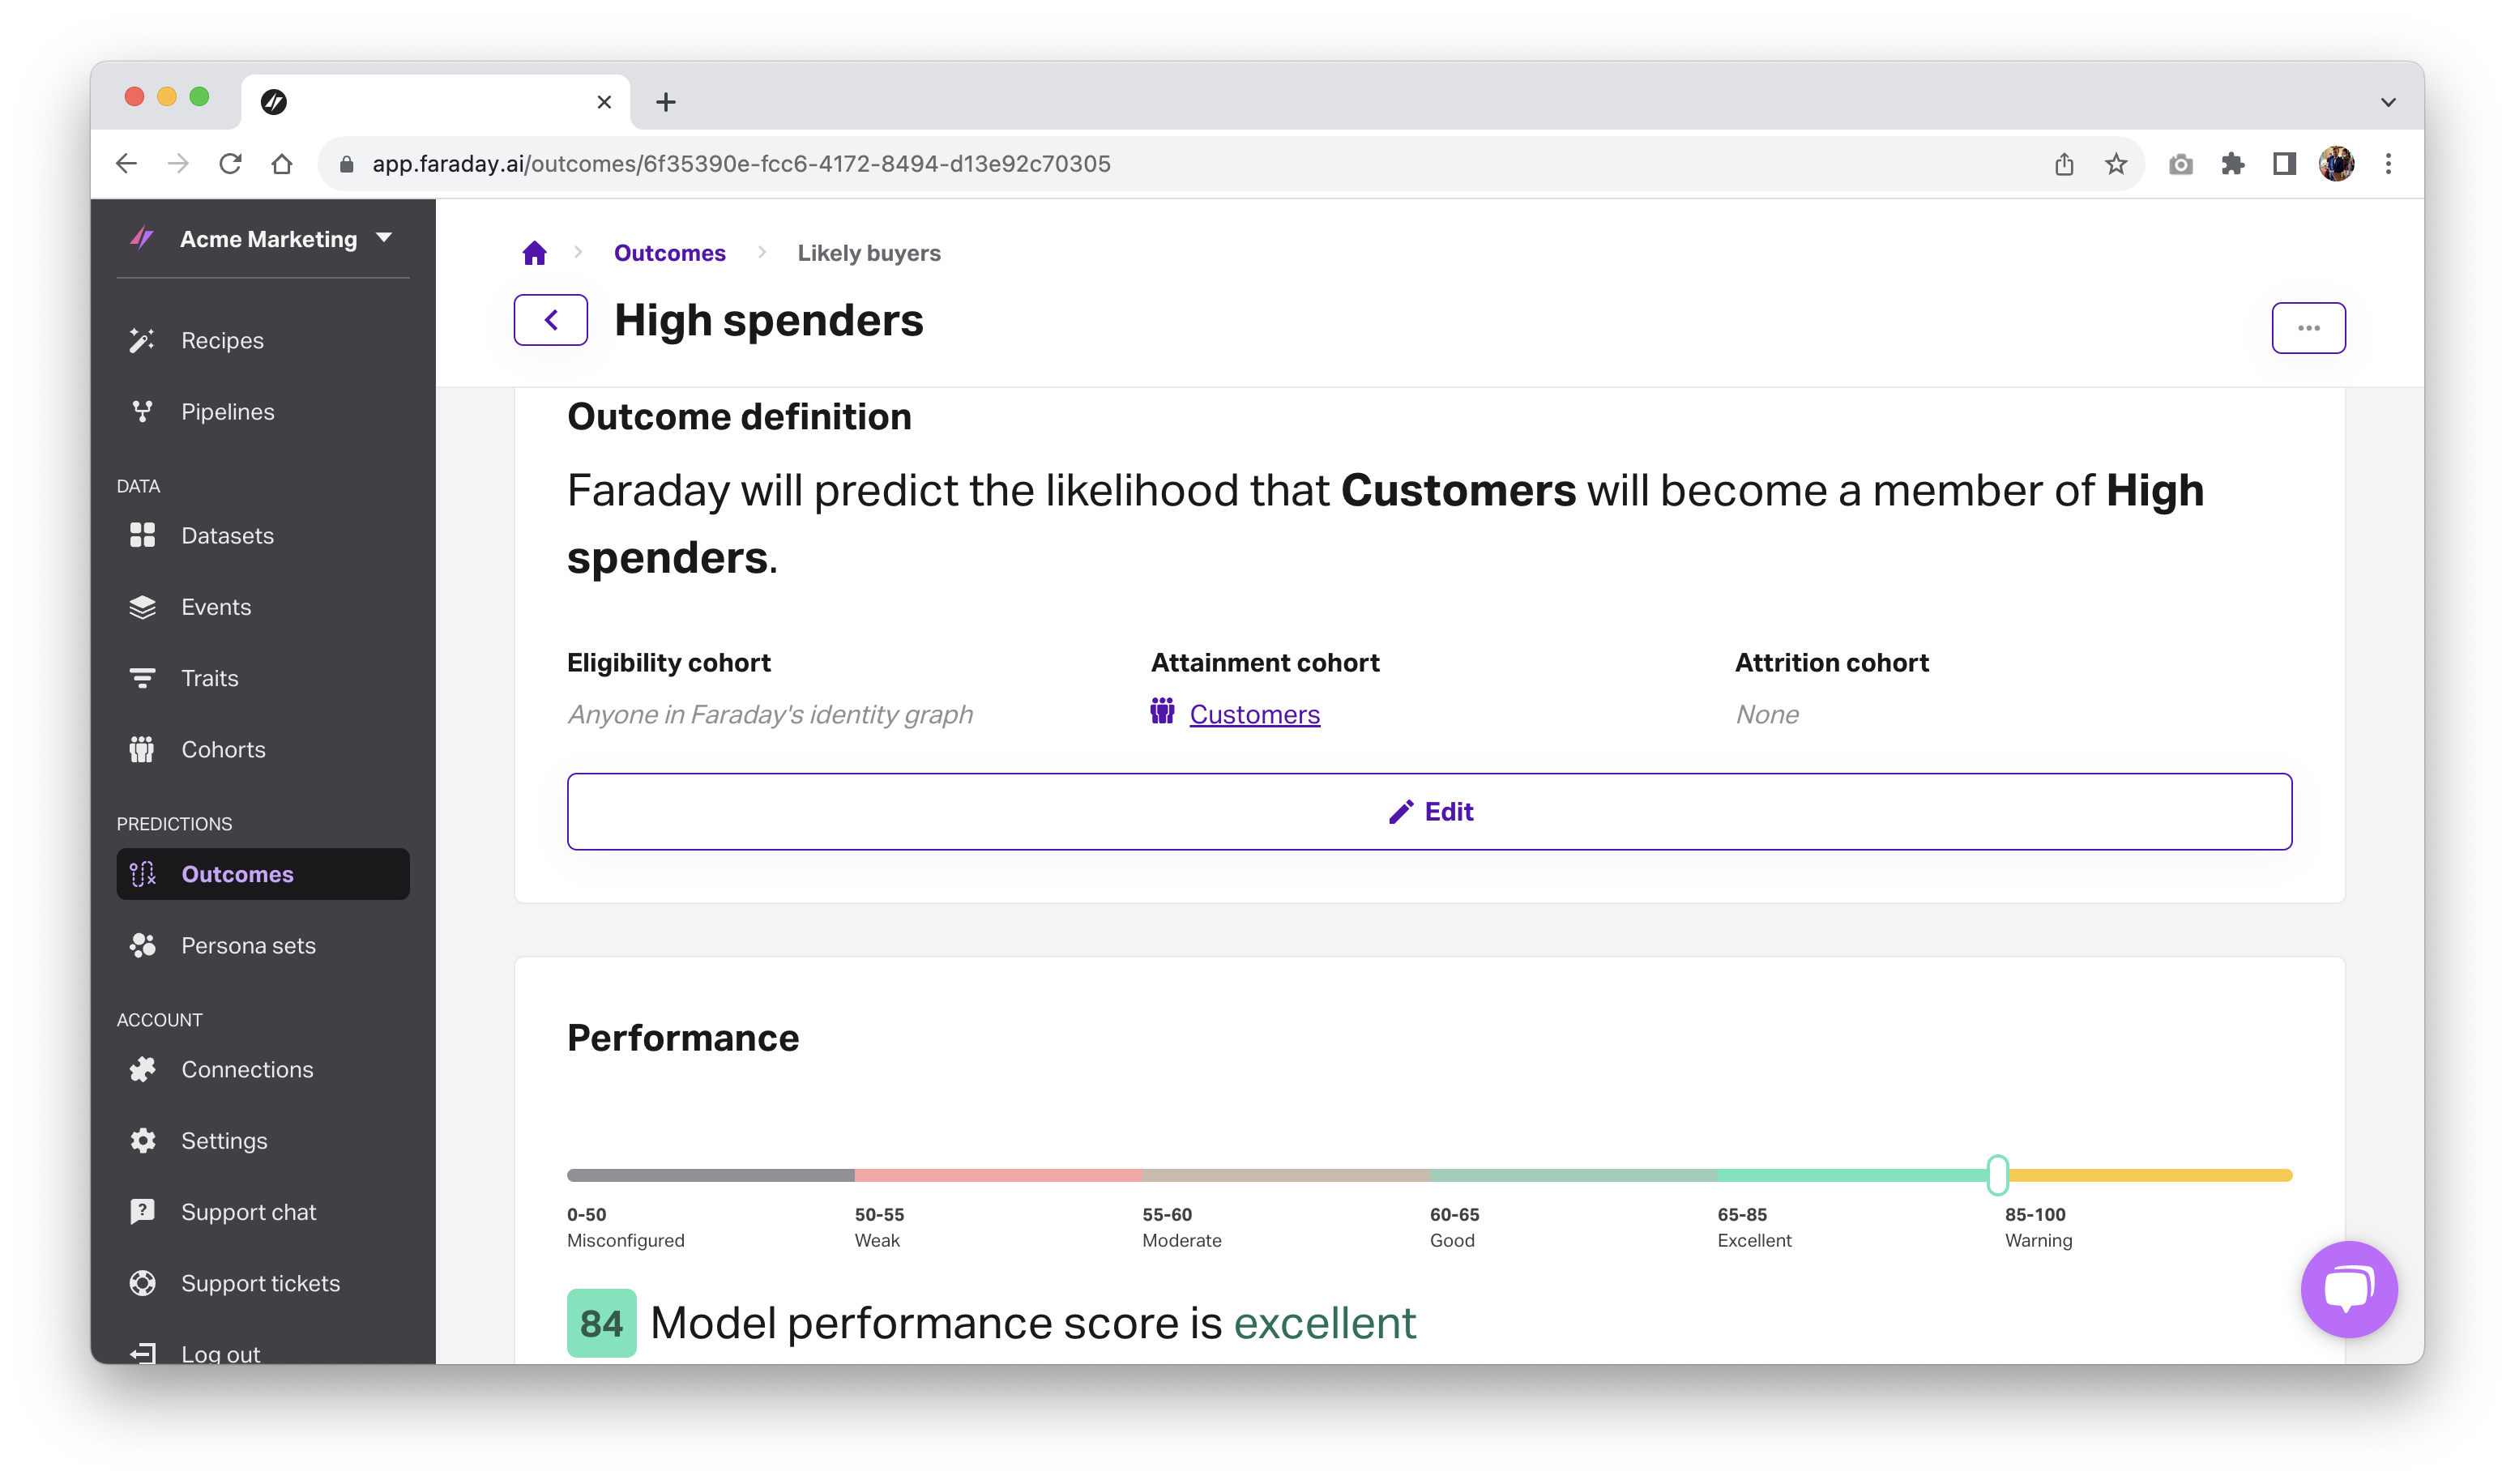Click the browser address bar URL

(x=740, y=164)
